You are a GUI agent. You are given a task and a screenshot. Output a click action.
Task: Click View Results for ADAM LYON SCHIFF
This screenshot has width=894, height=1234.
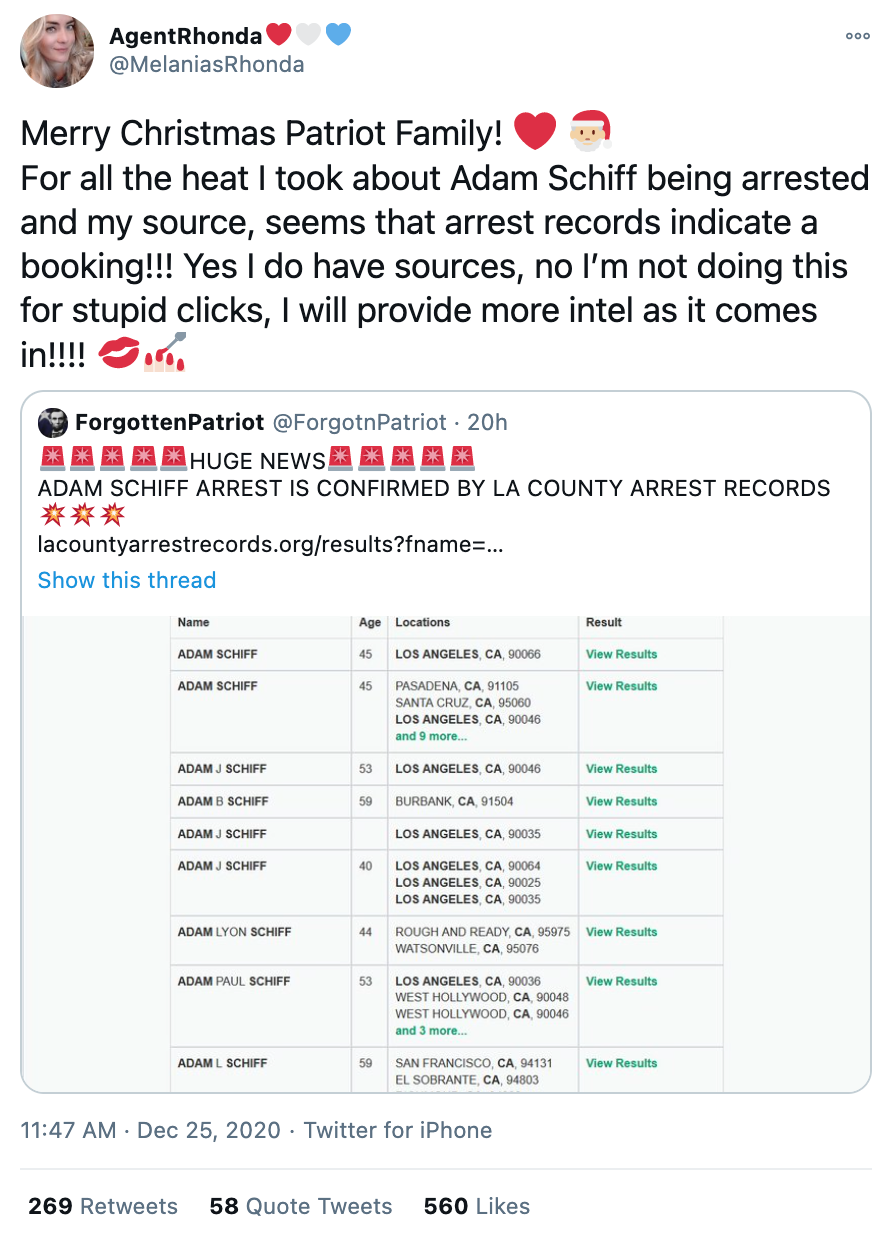coord(621,932)
